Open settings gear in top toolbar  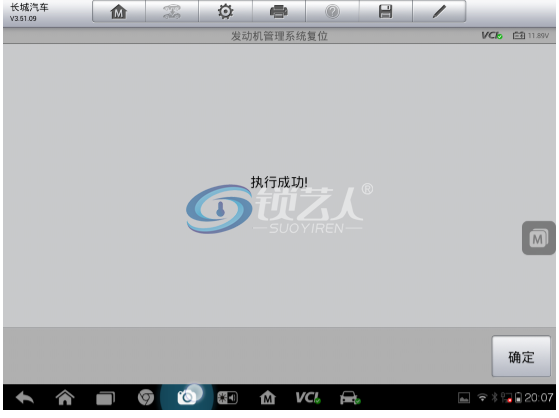(x=225, y=12)
